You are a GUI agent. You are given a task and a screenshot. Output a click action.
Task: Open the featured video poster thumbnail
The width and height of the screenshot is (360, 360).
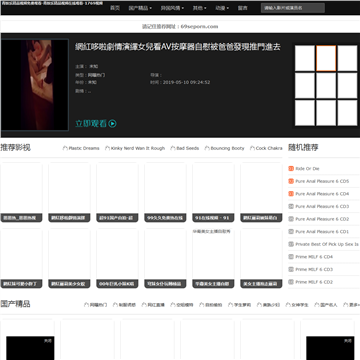pyautogui.click(x=35, y=85)
